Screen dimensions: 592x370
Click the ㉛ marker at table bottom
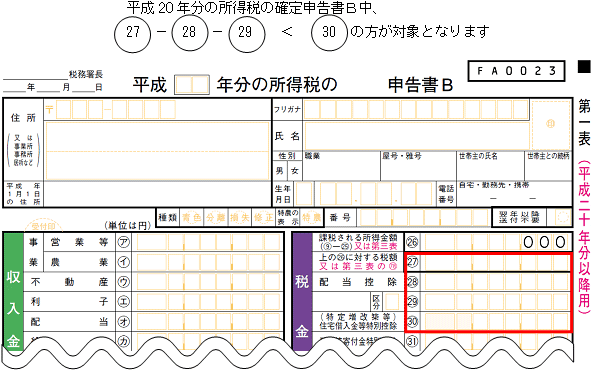pyautogui.click(x=412, y=341)
